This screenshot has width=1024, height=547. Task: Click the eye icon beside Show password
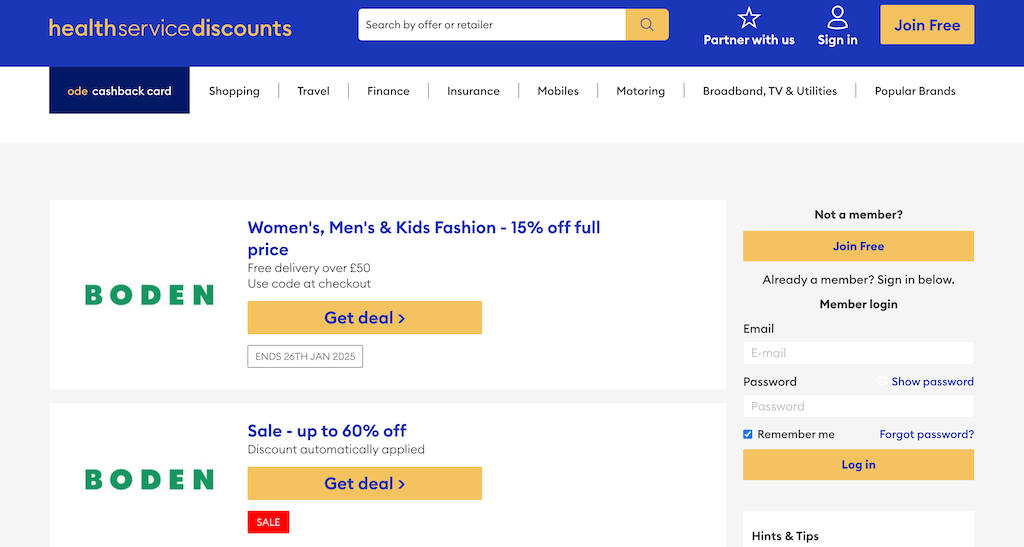(x=882, y=381)
